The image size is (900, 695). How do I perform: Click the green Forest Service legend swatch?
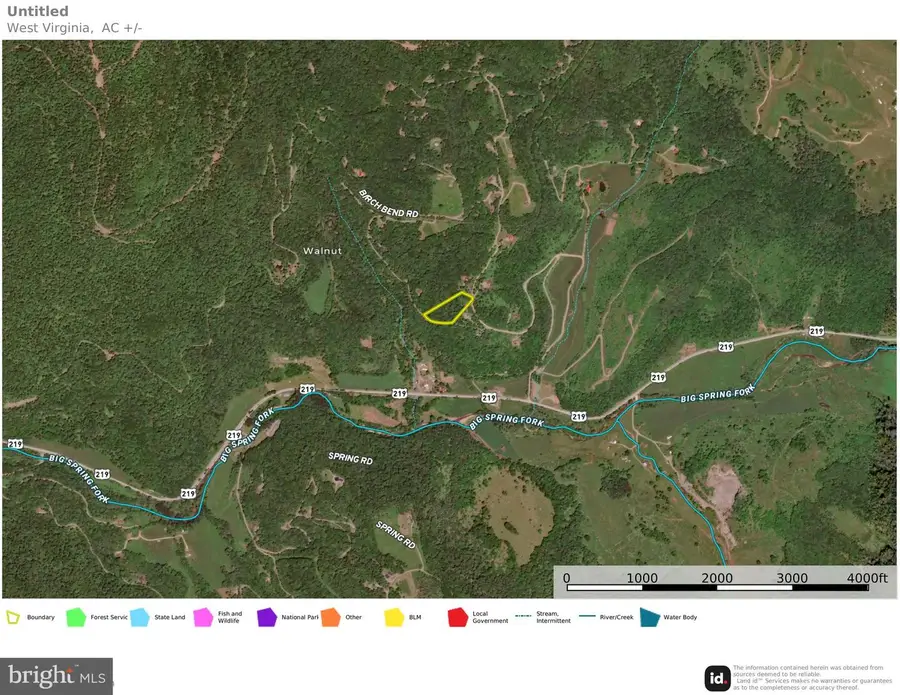(76, 618)
